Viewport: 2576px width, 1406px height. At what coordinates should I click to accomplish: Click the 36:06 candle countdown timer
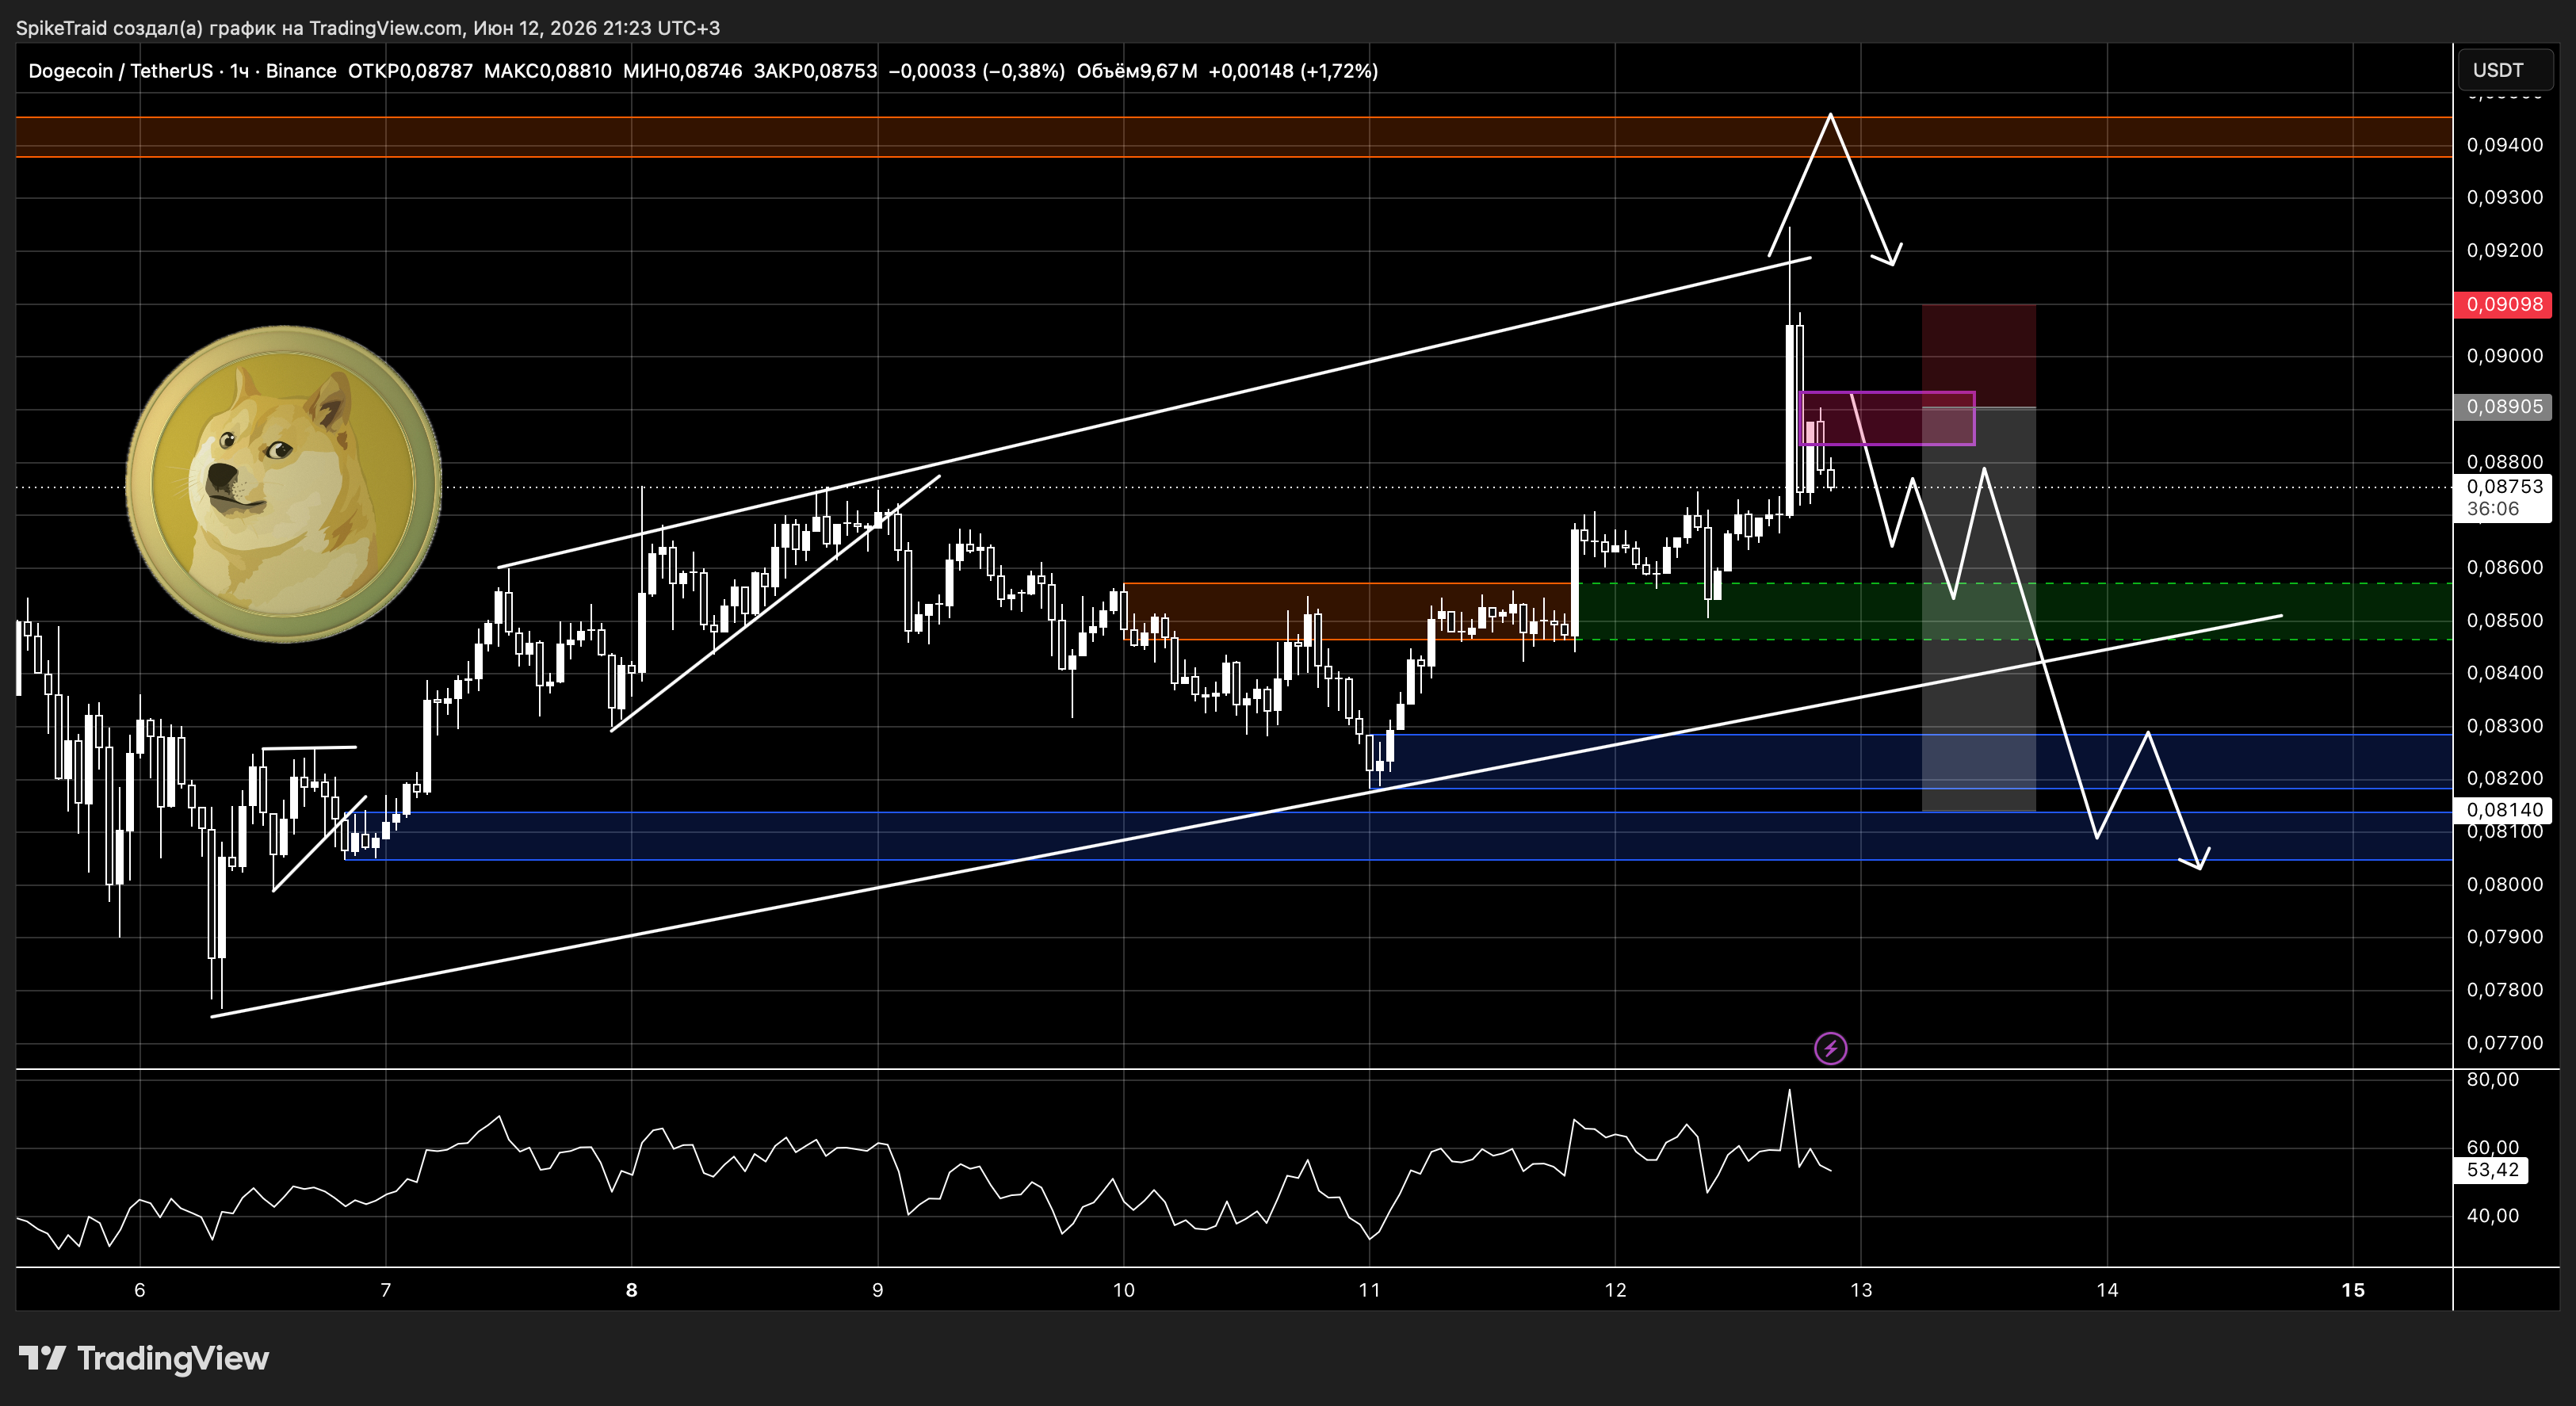click(2493, 508)
